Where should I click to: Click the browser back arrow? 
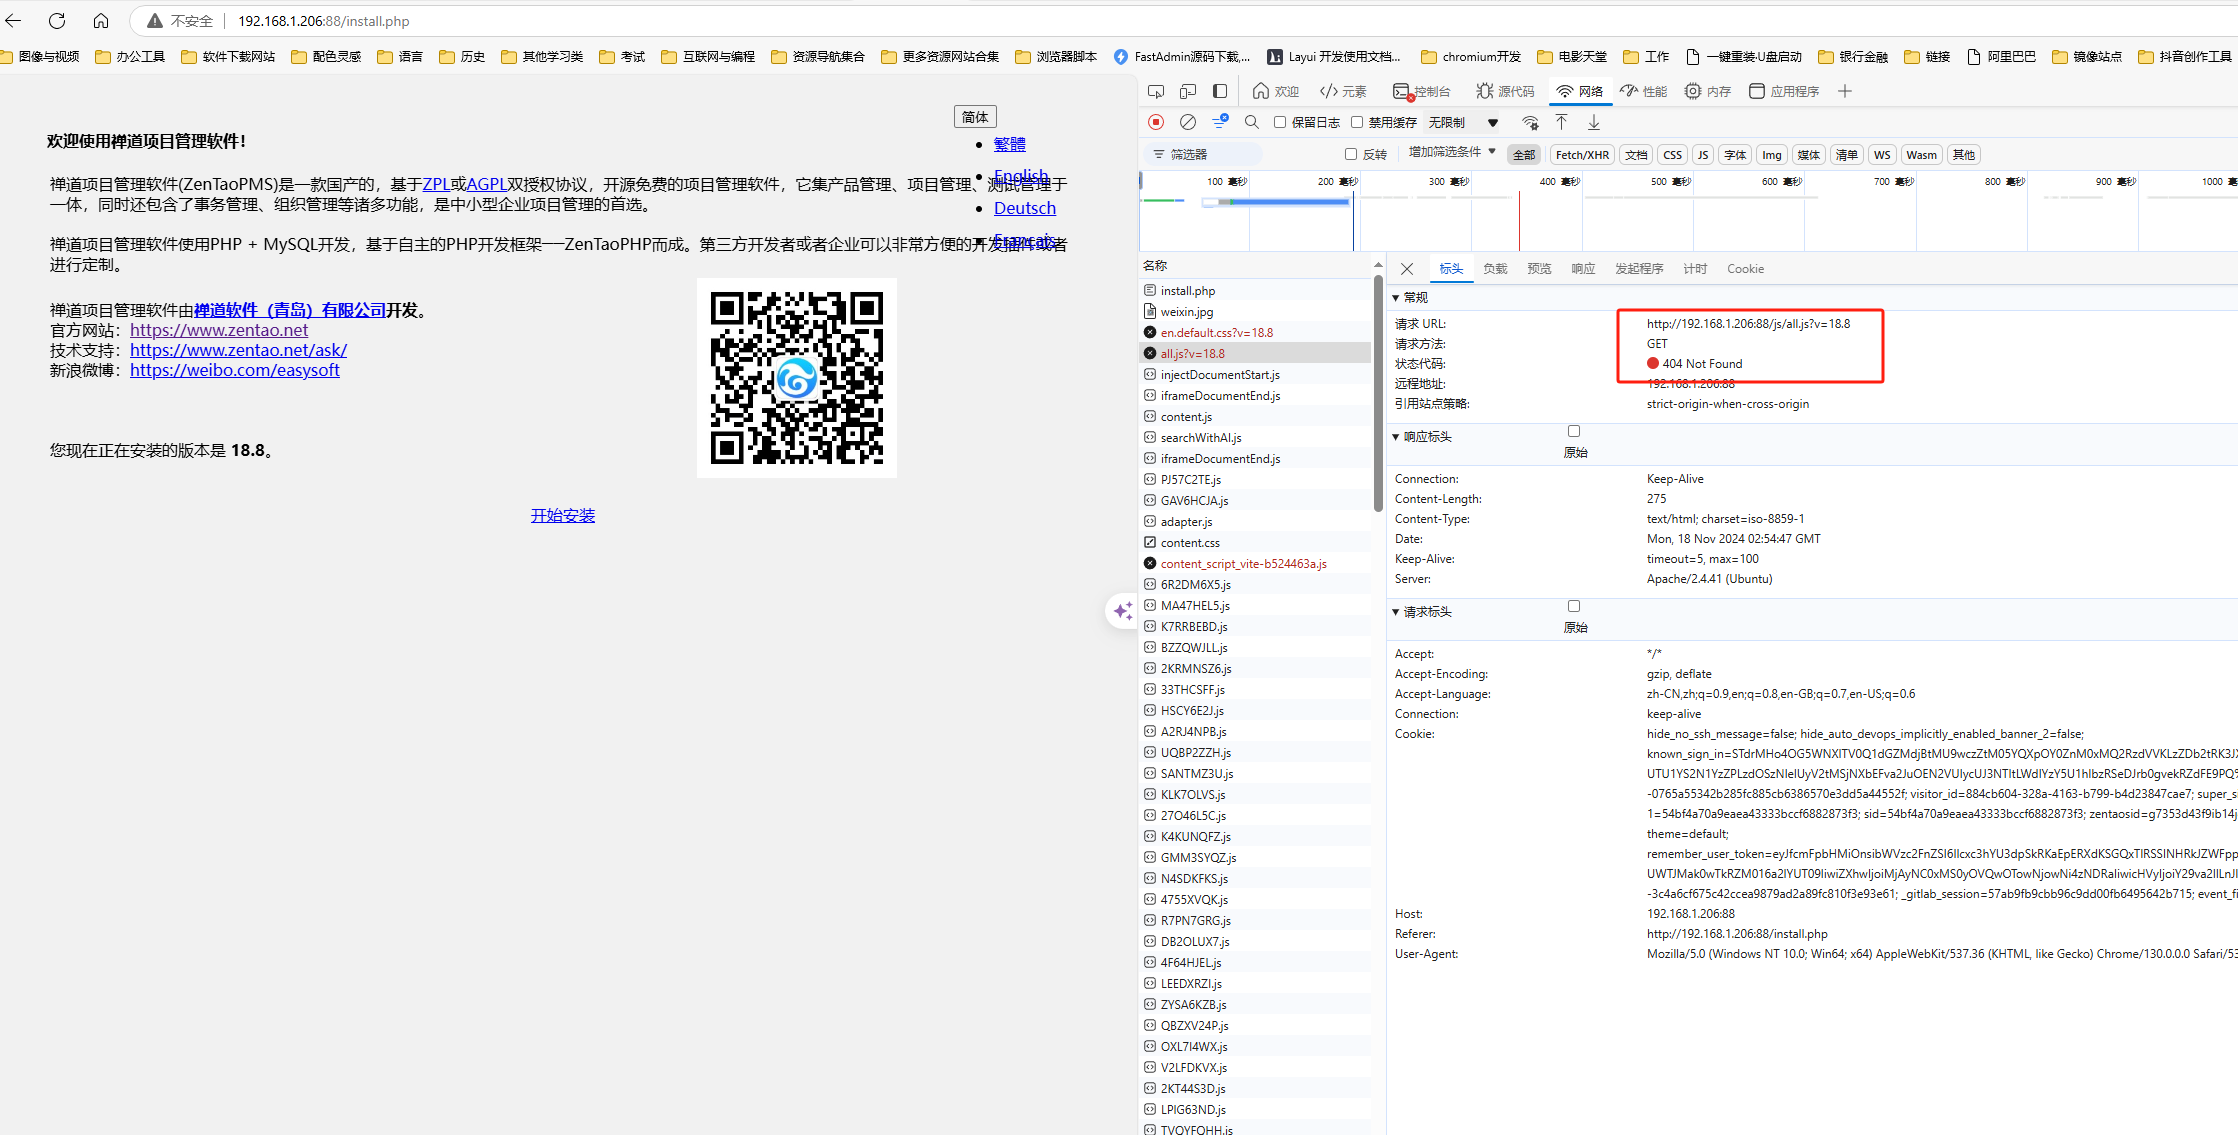pos(14,21)
